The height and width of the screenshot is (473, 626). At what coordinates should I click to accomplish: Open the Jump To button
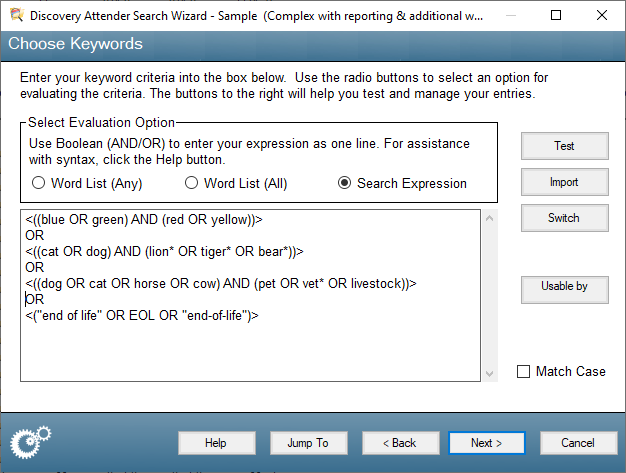[307, 443]
